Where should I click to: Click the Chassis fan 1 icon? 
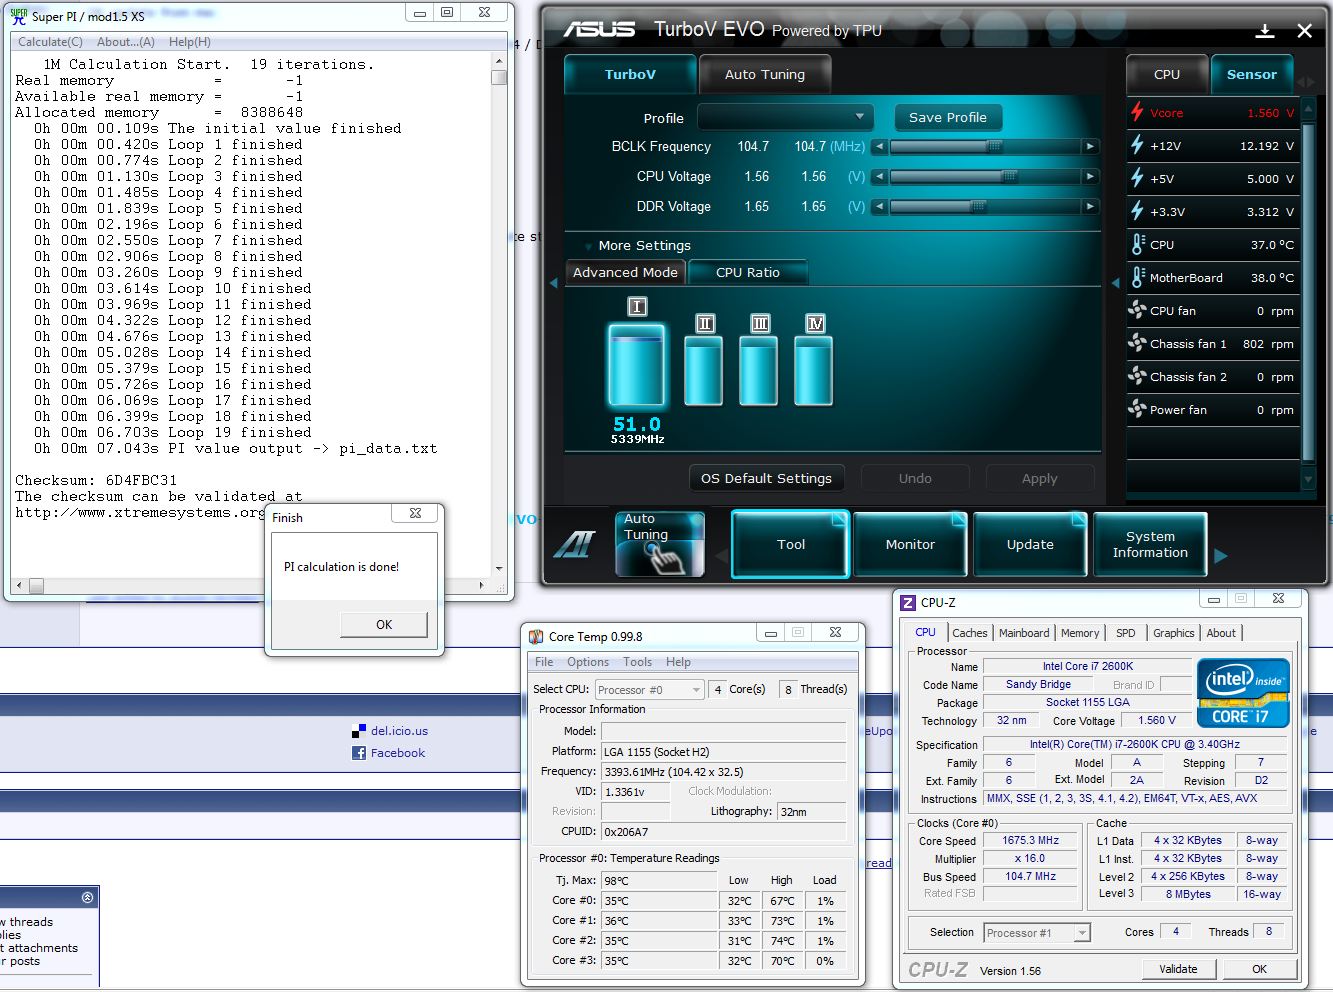click(1137, 343)
